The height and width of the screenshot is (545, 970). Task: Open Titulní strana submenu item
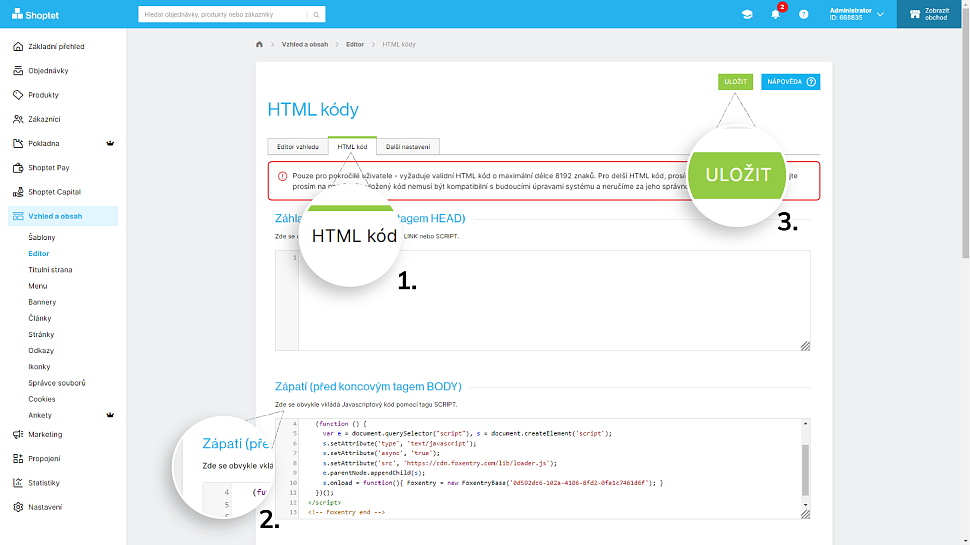point(50,270)
